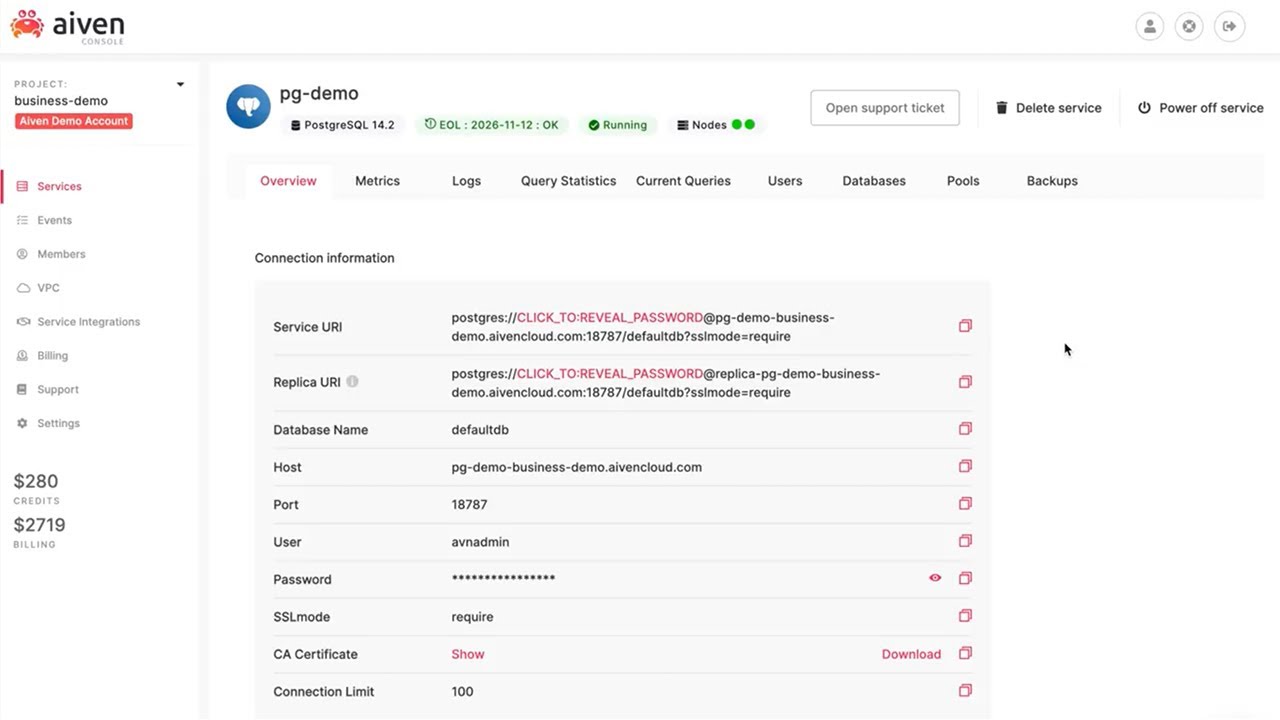Screen dimensions: 1280x720
Task: Reveal password in the Replica URI
Action: (x=610, y=374)
